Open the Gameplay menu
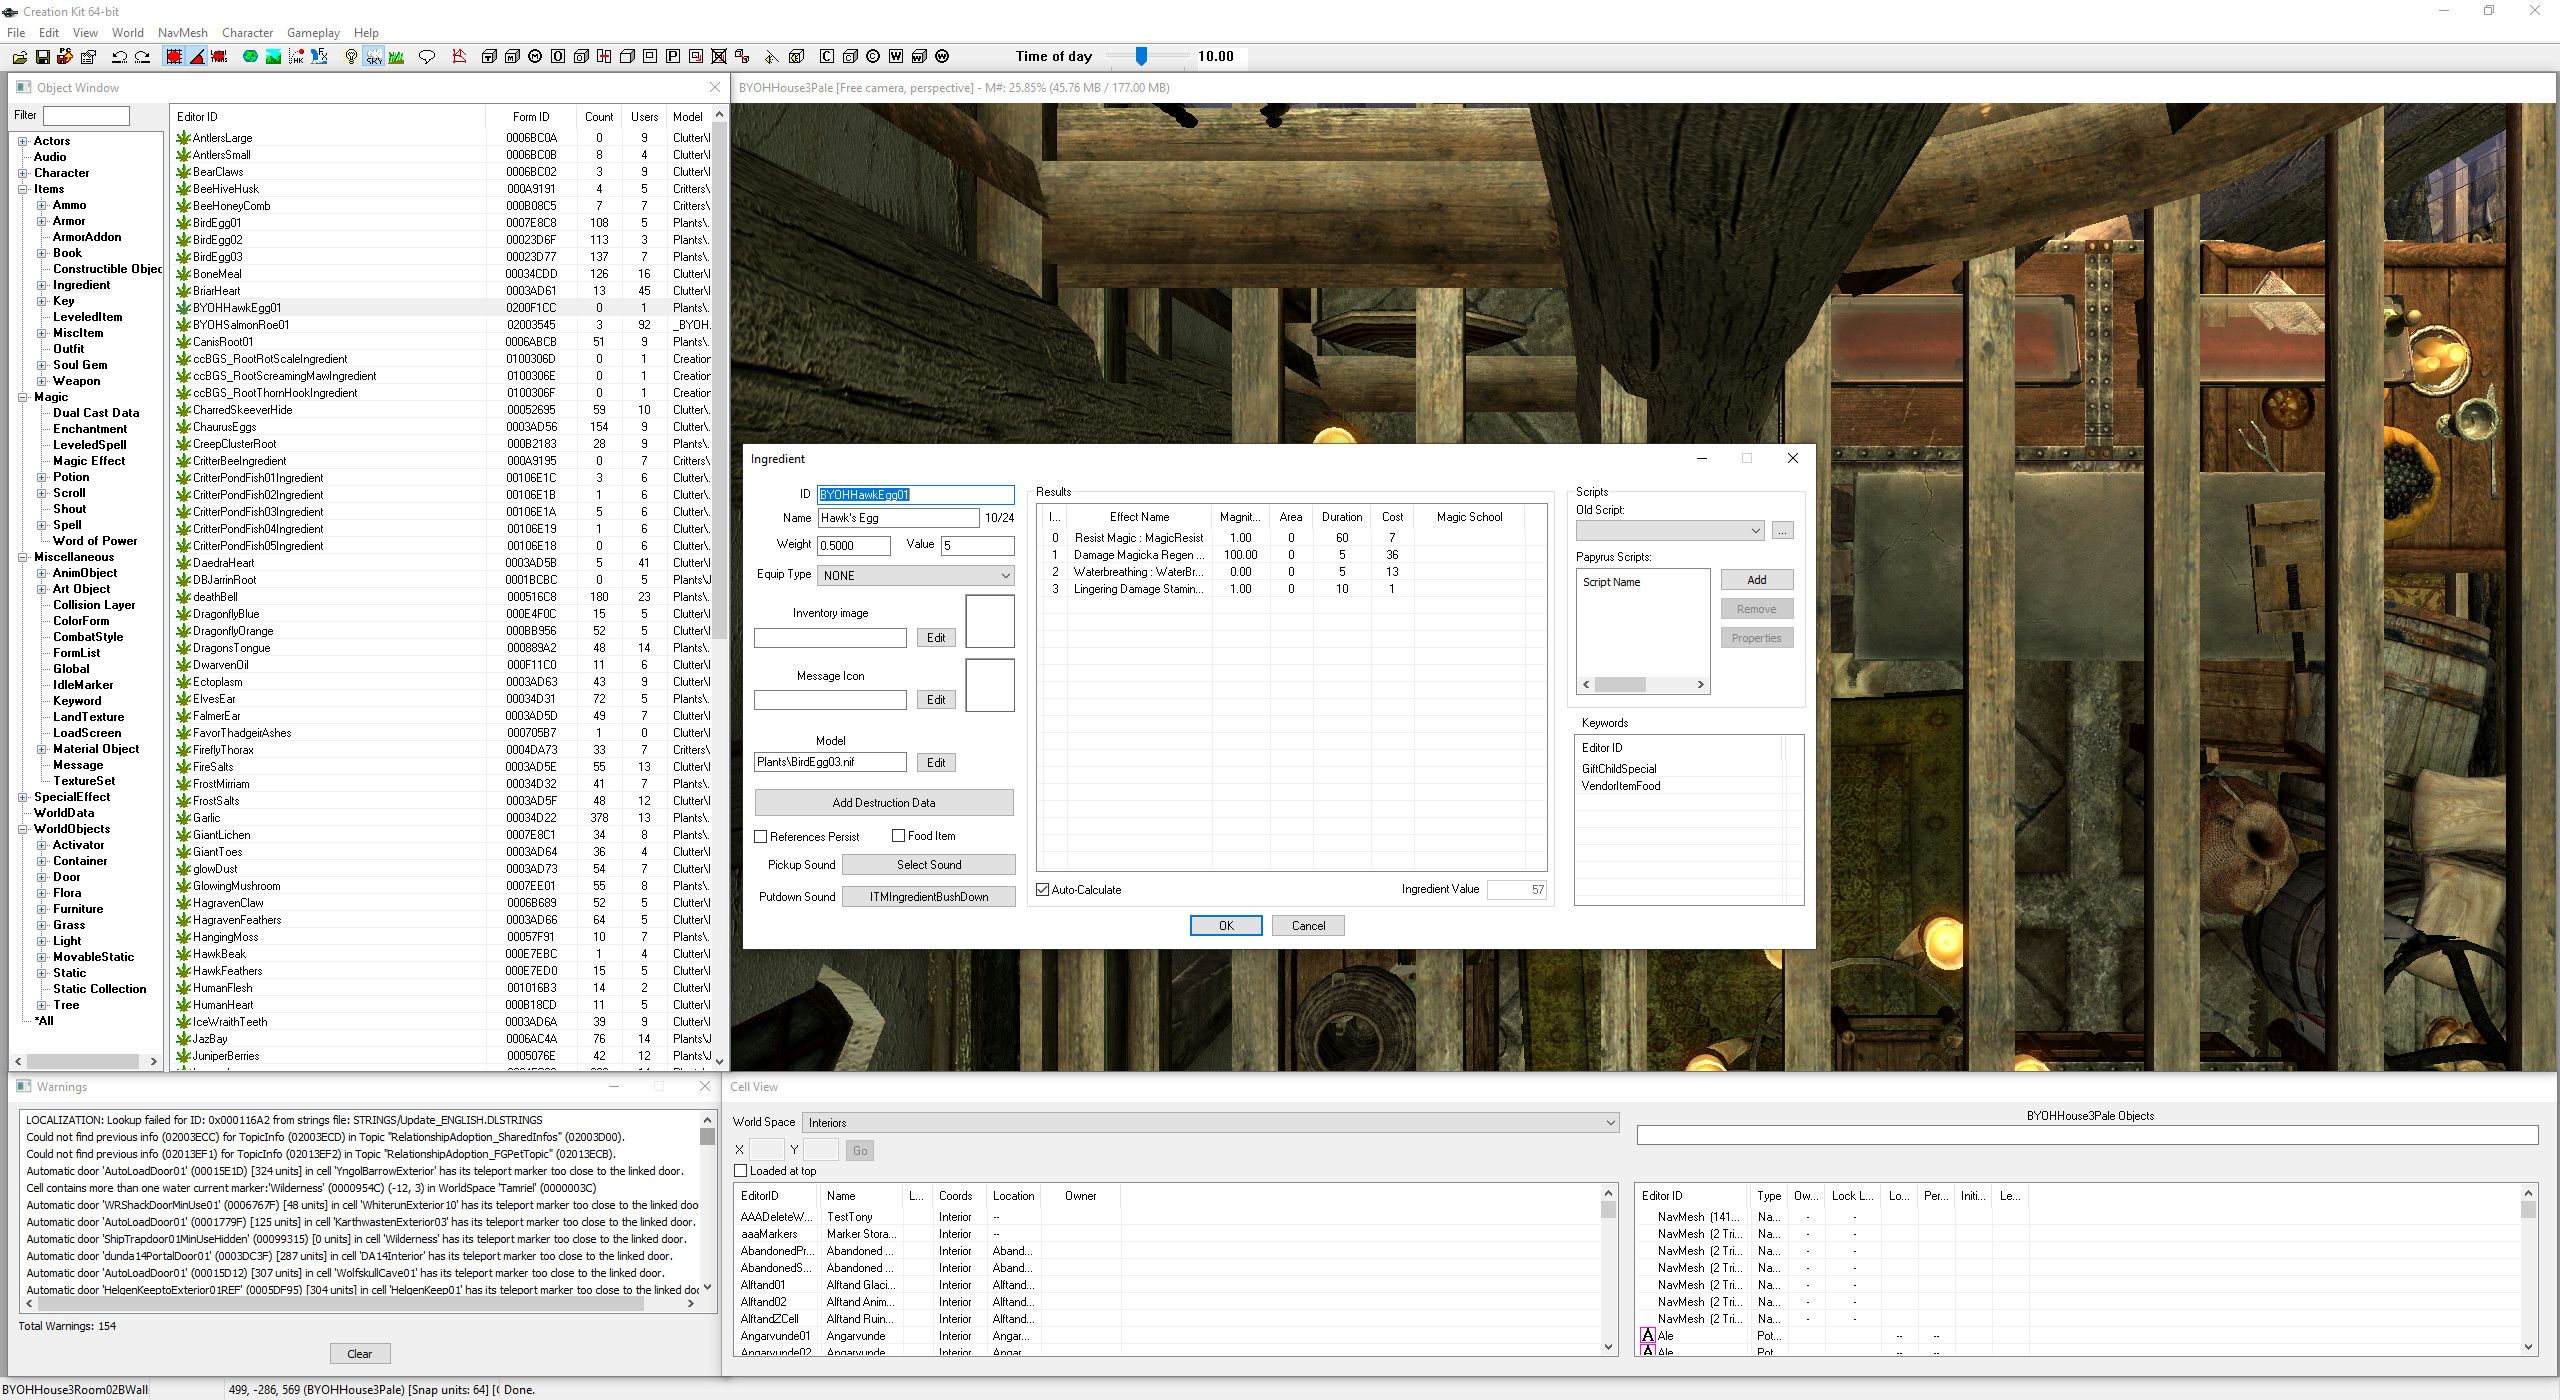The height and width of the screenshot is (1400, 2560). click(x=313, y=32)
